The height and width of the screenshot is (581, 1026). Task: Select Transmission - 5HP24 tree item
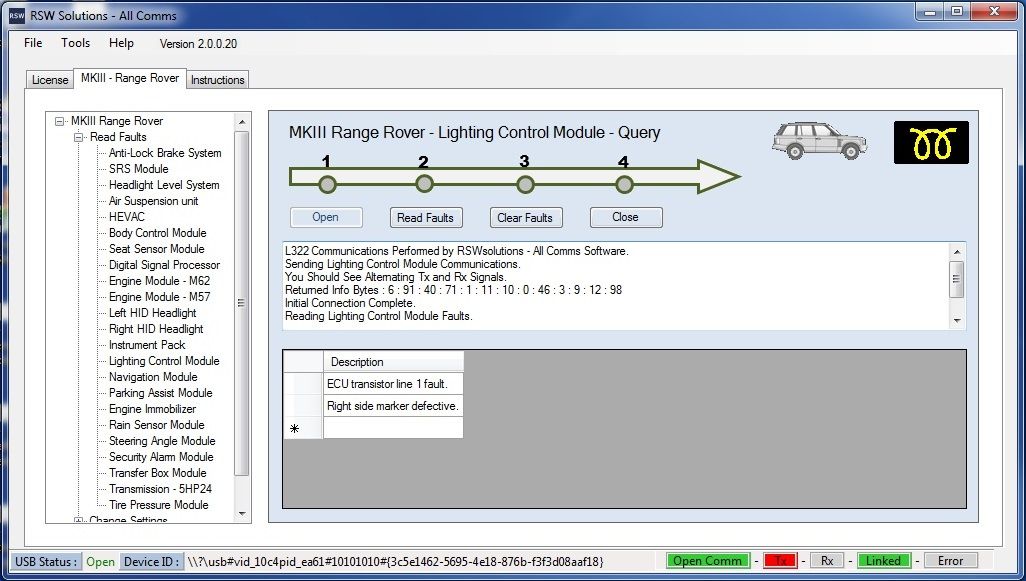160,489
